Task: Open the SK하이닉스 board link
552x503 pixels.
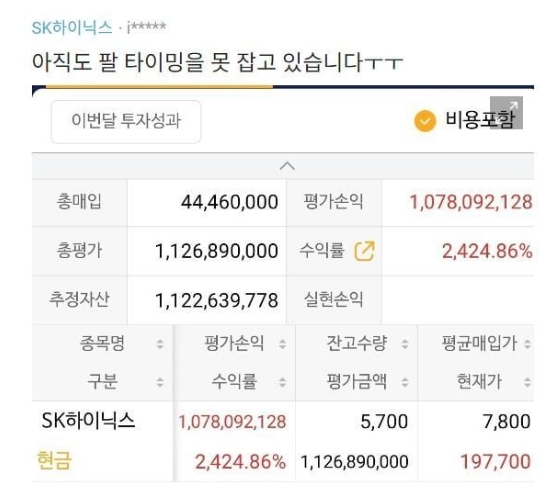Action: (72, 27)
